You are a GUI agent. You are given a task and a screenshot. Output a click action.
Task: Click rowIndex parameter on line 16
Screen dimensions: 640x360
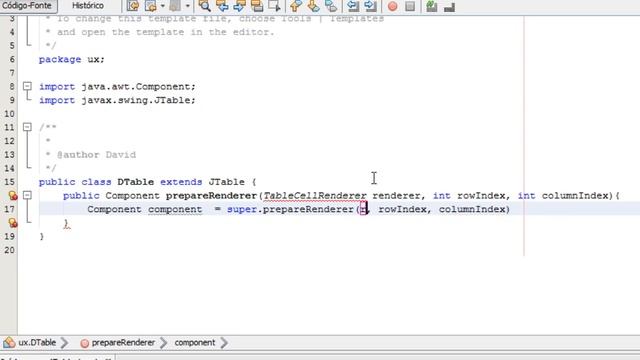481,196
